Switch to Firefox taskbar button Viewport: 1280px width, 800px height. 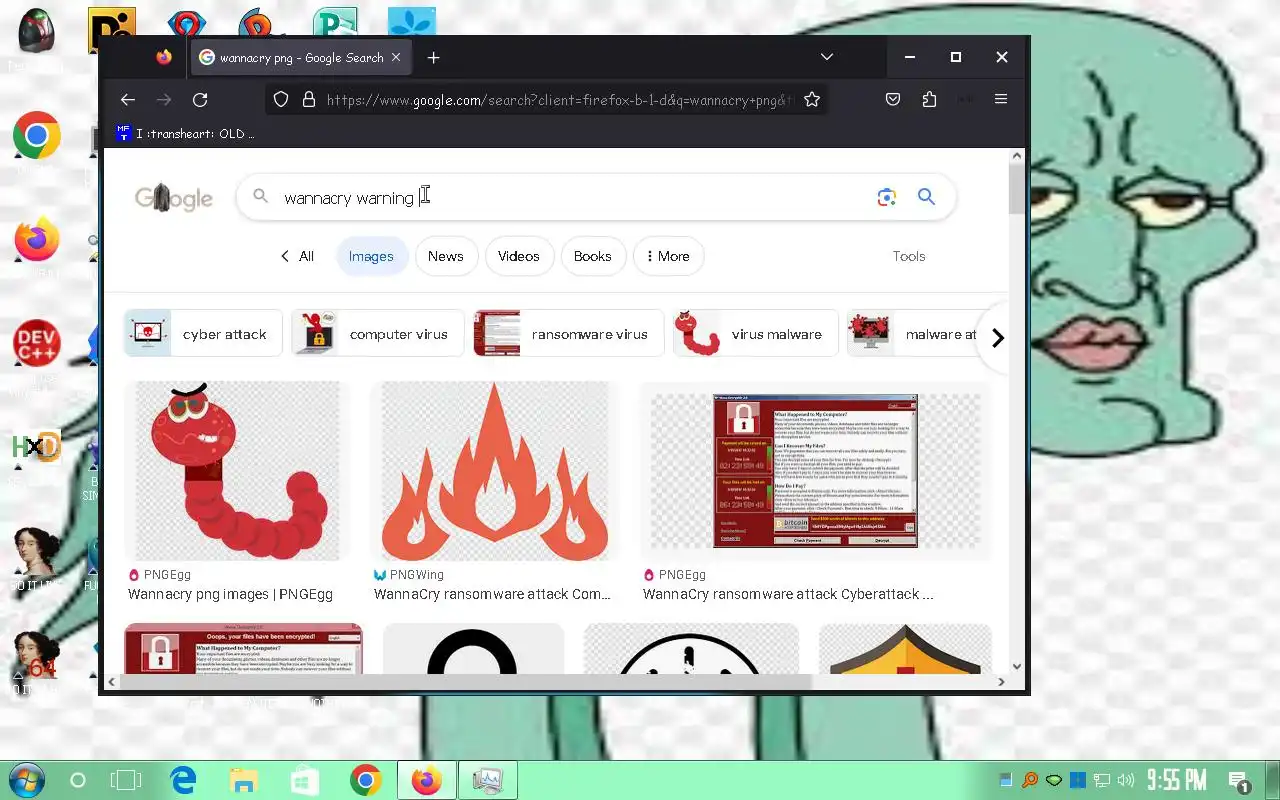[x=427, y=781]
